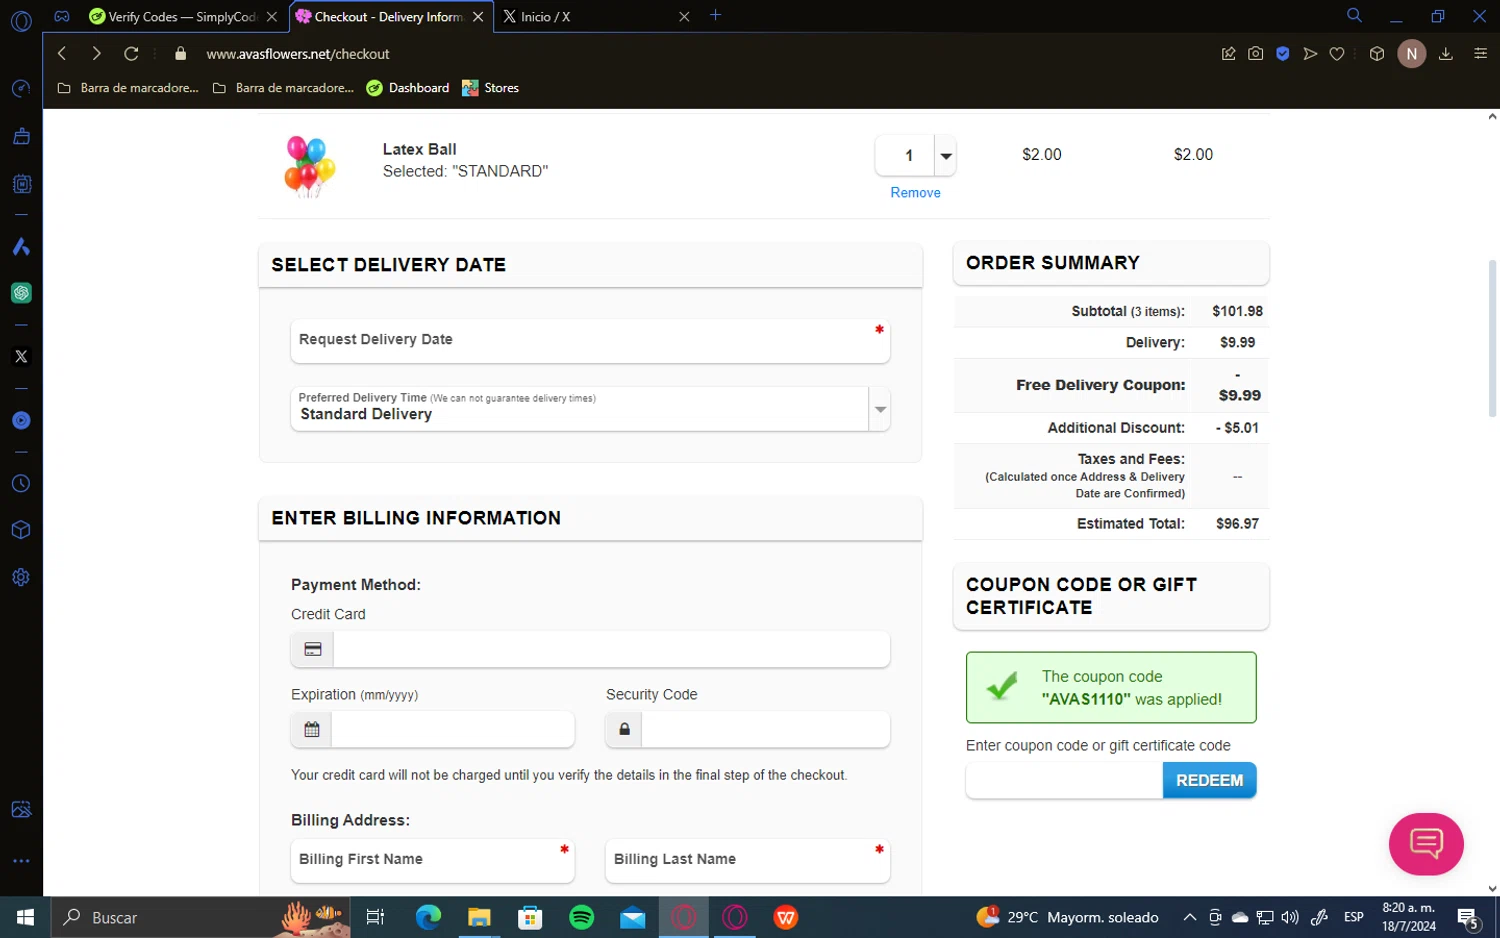
Task: Click the Estimated Total value $96.97
Action: [x=1237, y=523]
